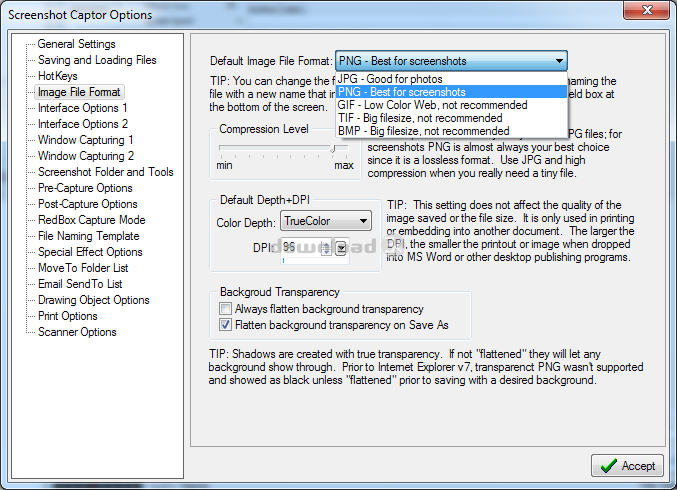Show Window Capturing 1 settings
Viewport: 677px width, 490px height.
tap(85, 140)
